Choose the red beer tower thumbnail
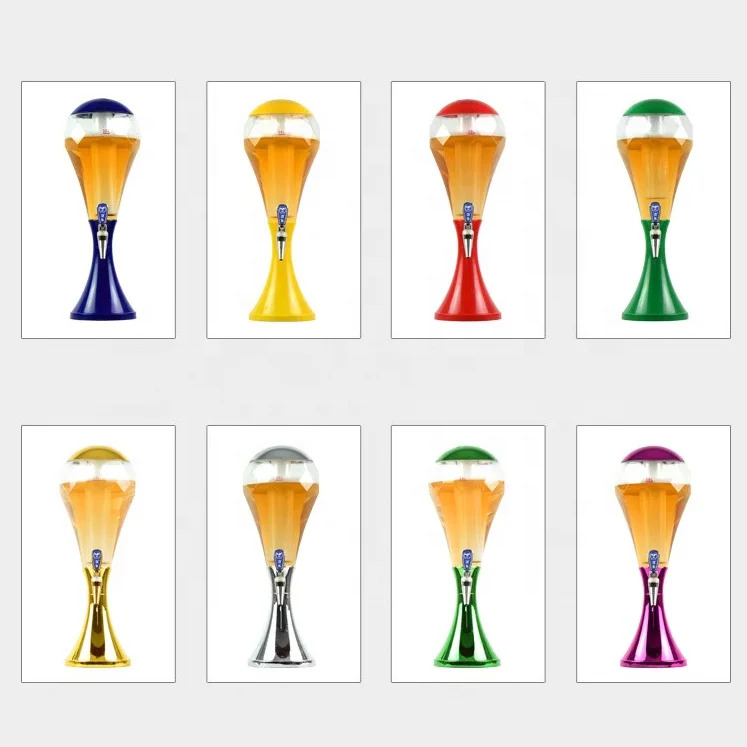Screen dimensions: 747x747 [468, 210]
